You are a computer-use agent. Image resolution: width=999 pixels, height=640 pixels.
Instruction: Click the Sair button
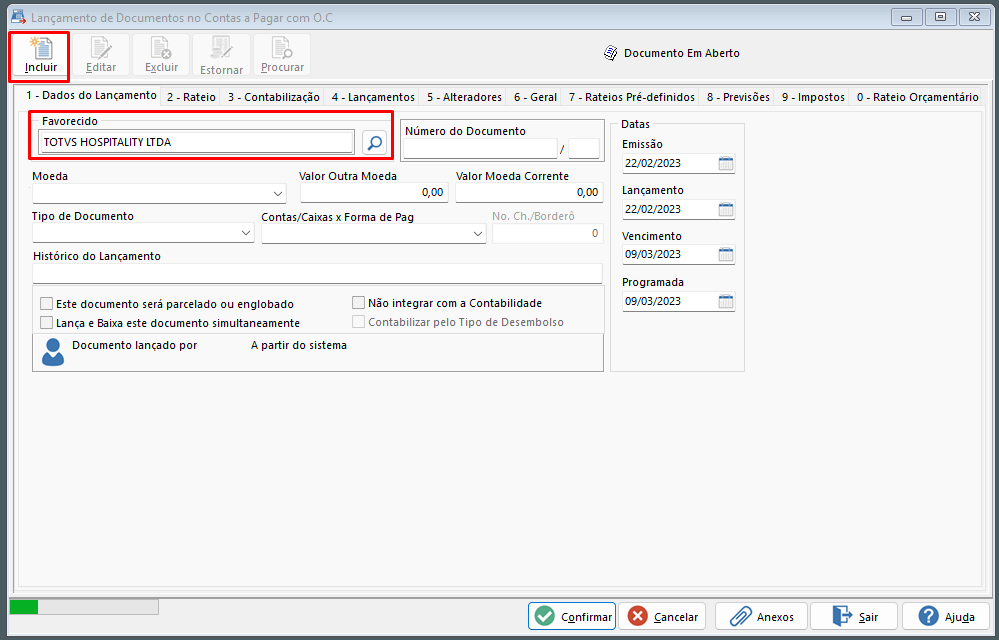pos(854,616)
